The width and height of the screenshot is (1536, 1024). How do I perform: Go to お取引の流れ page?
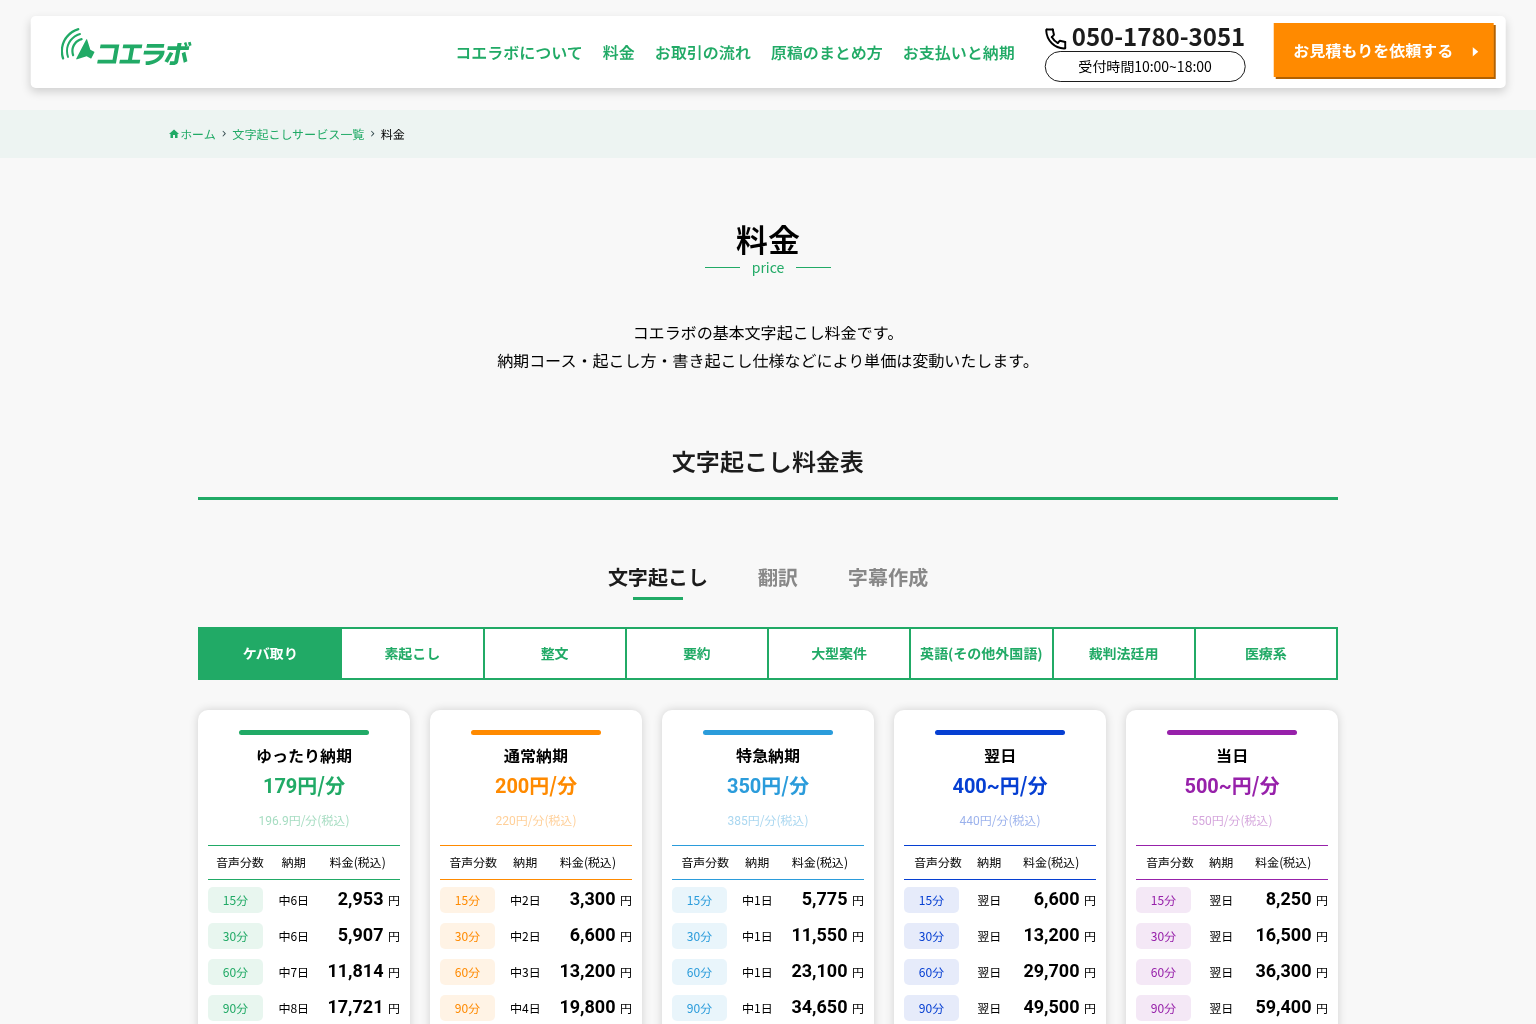pos(703,53)
